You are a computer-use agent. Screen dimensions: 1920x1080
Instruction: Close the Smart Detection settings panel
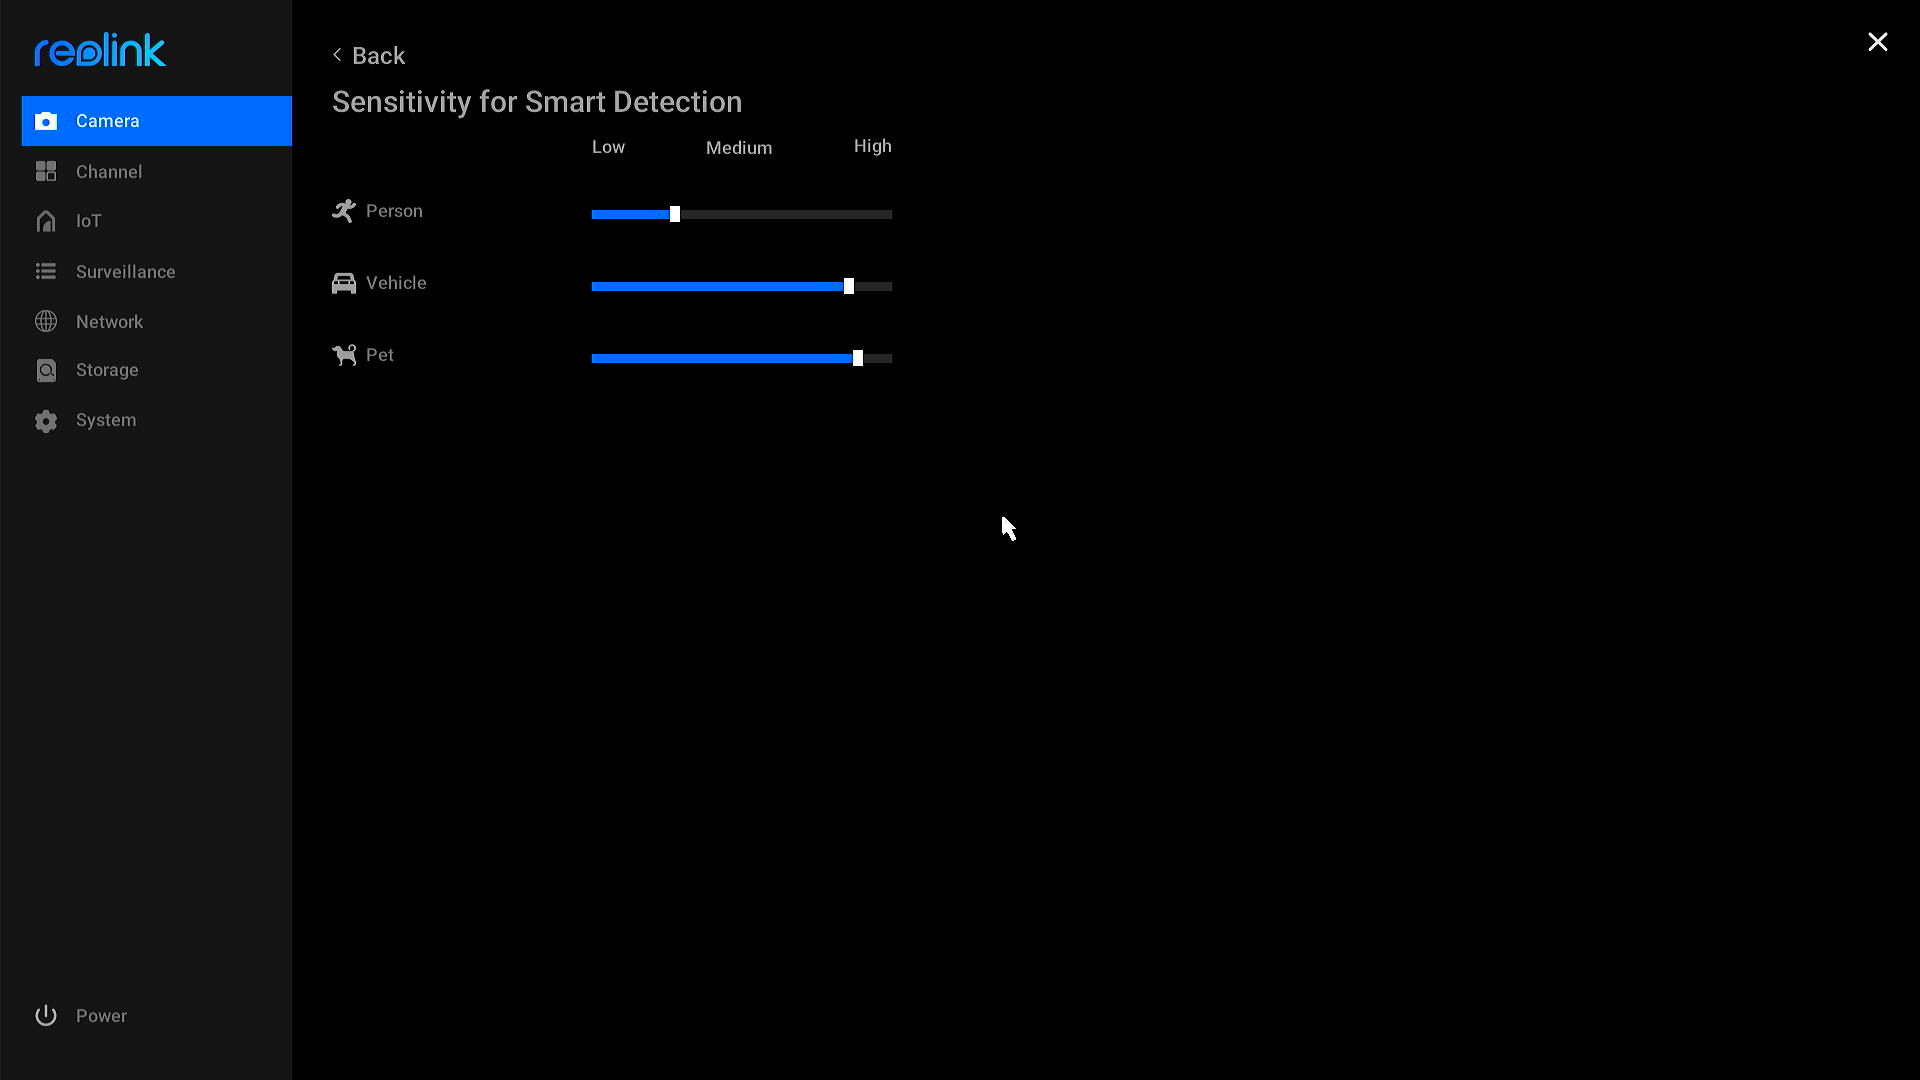point(1878,42)
